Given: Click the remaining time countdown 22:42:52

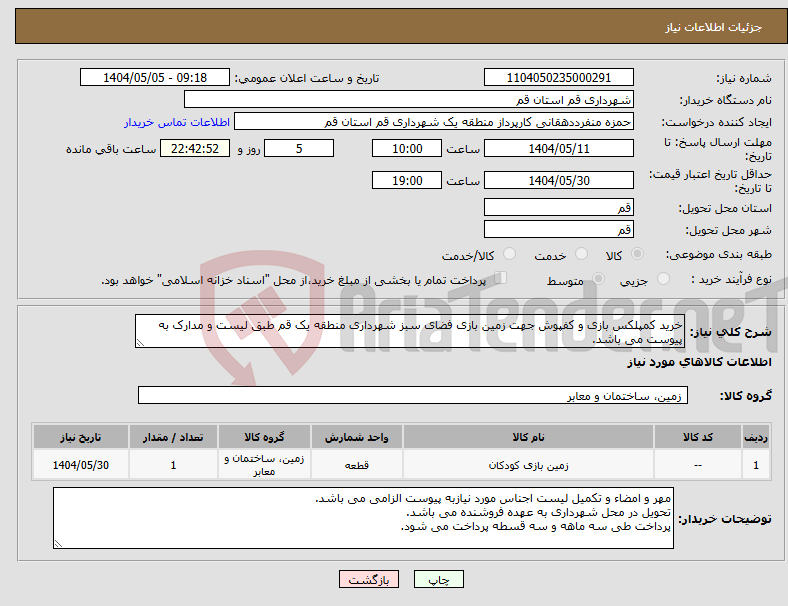Looking at the screenshot, I should [195, 148].
